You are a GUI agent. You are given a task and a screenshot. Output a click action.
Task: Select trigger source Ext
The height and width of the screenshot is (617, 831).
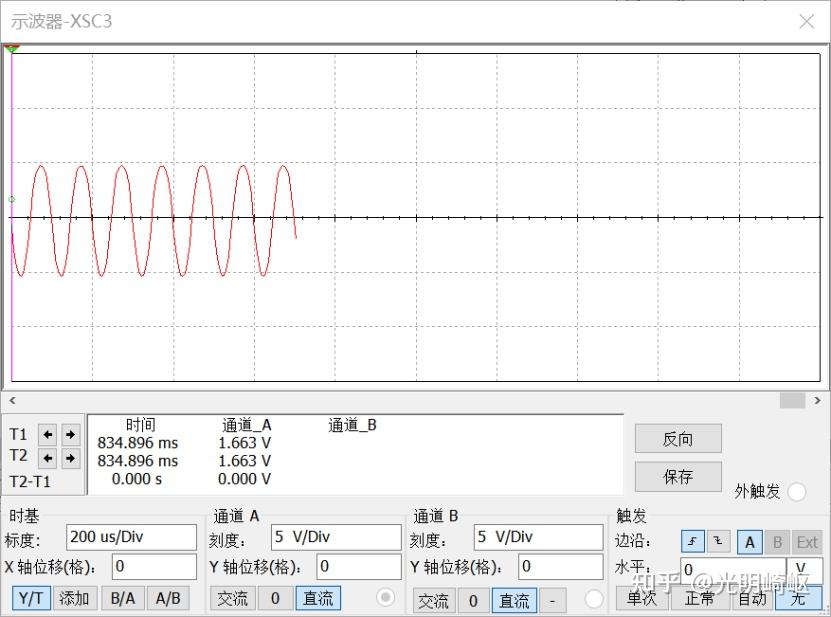807,542
